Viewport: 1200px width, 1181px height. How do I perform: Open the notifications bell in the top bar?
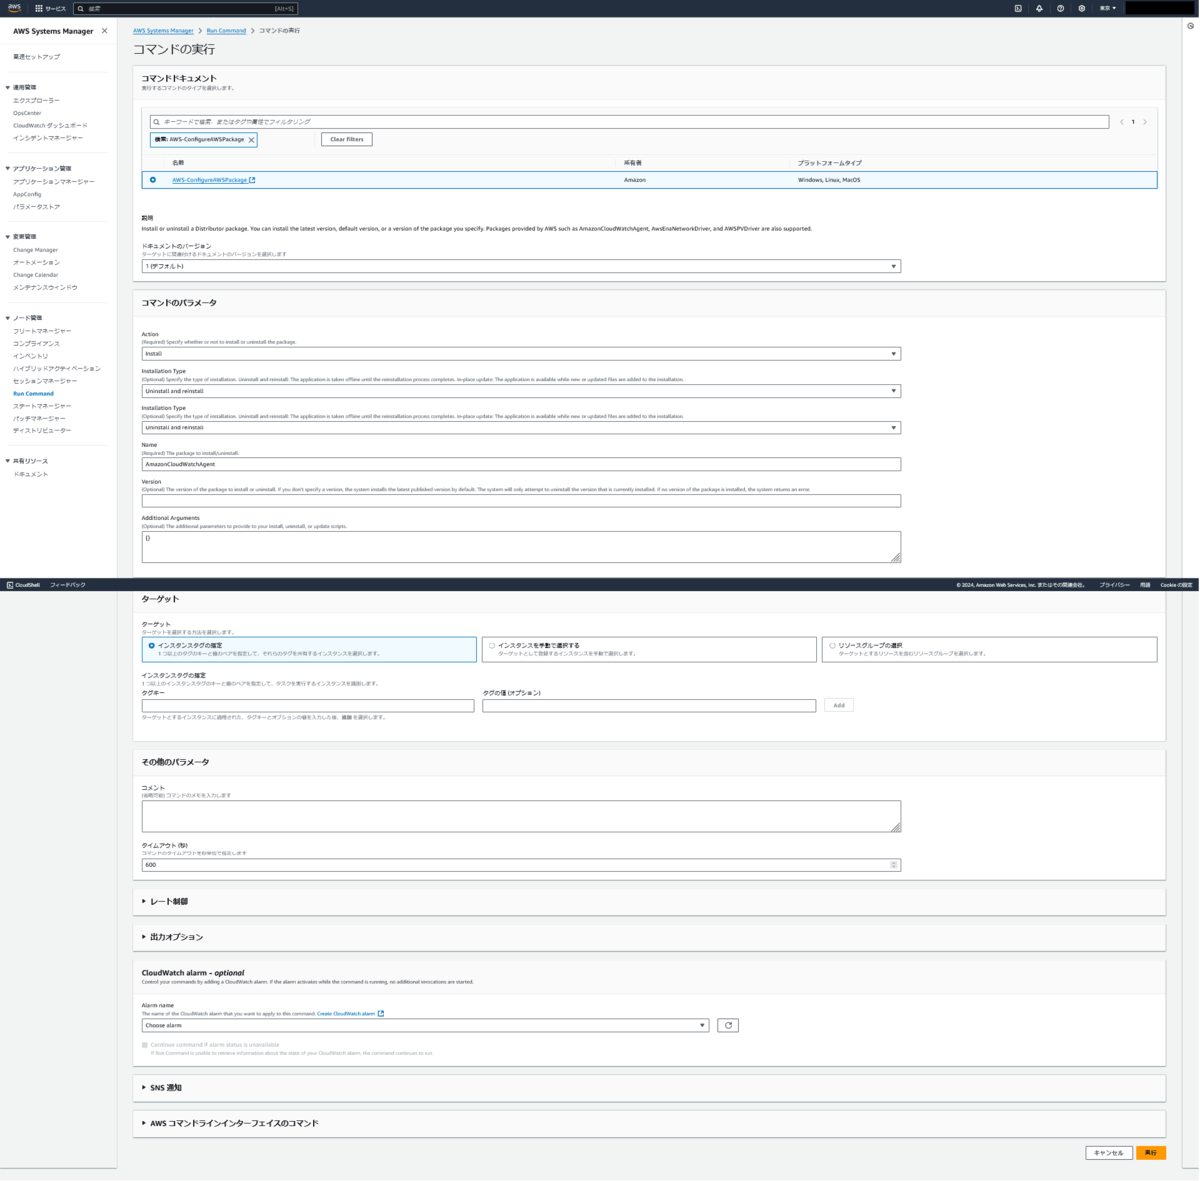tap(1039, 7)
